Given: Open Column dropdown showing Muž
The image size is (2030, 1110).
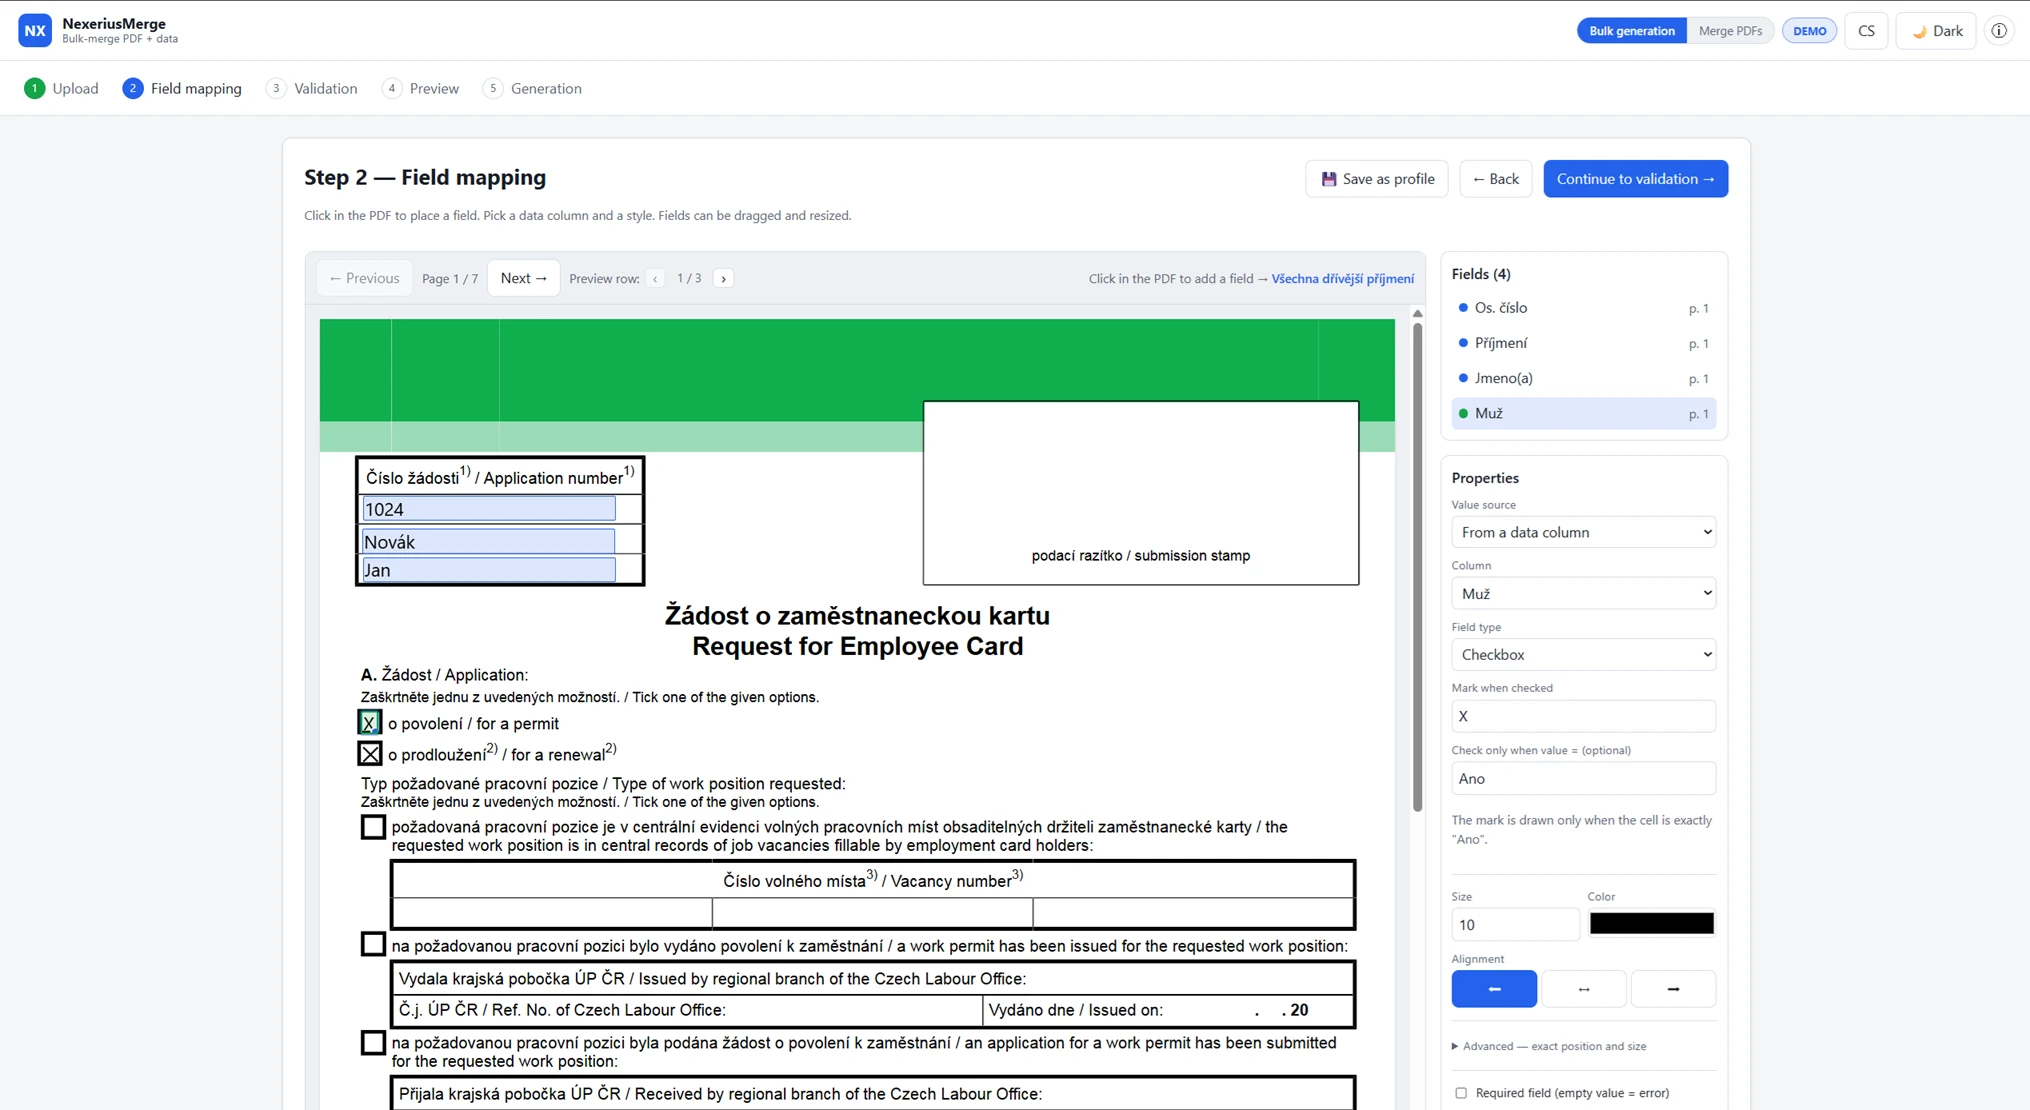Looking at the screenshot, I should coord(1584,593).
